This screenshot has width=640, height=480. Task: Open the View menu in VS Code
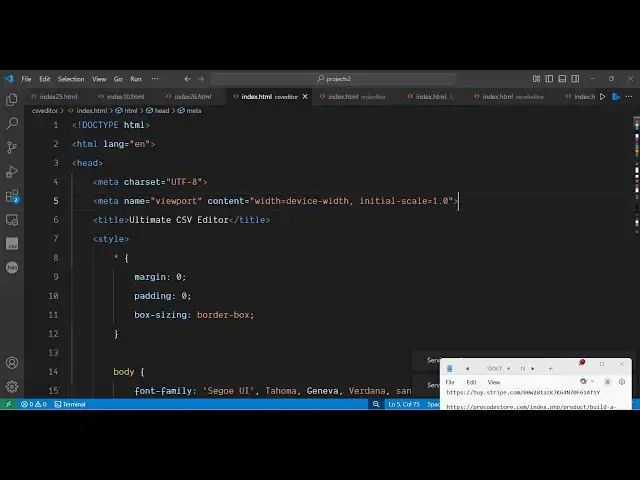click(99, 79)
